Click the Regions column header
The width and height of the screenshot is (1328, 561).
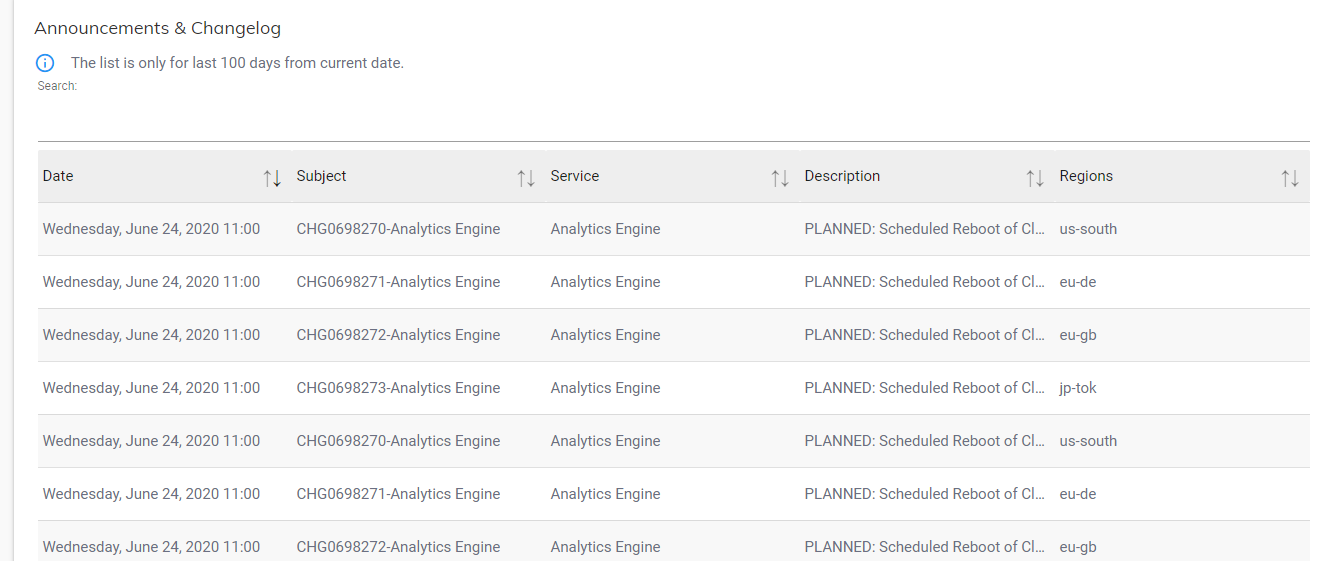(1086, 176)
